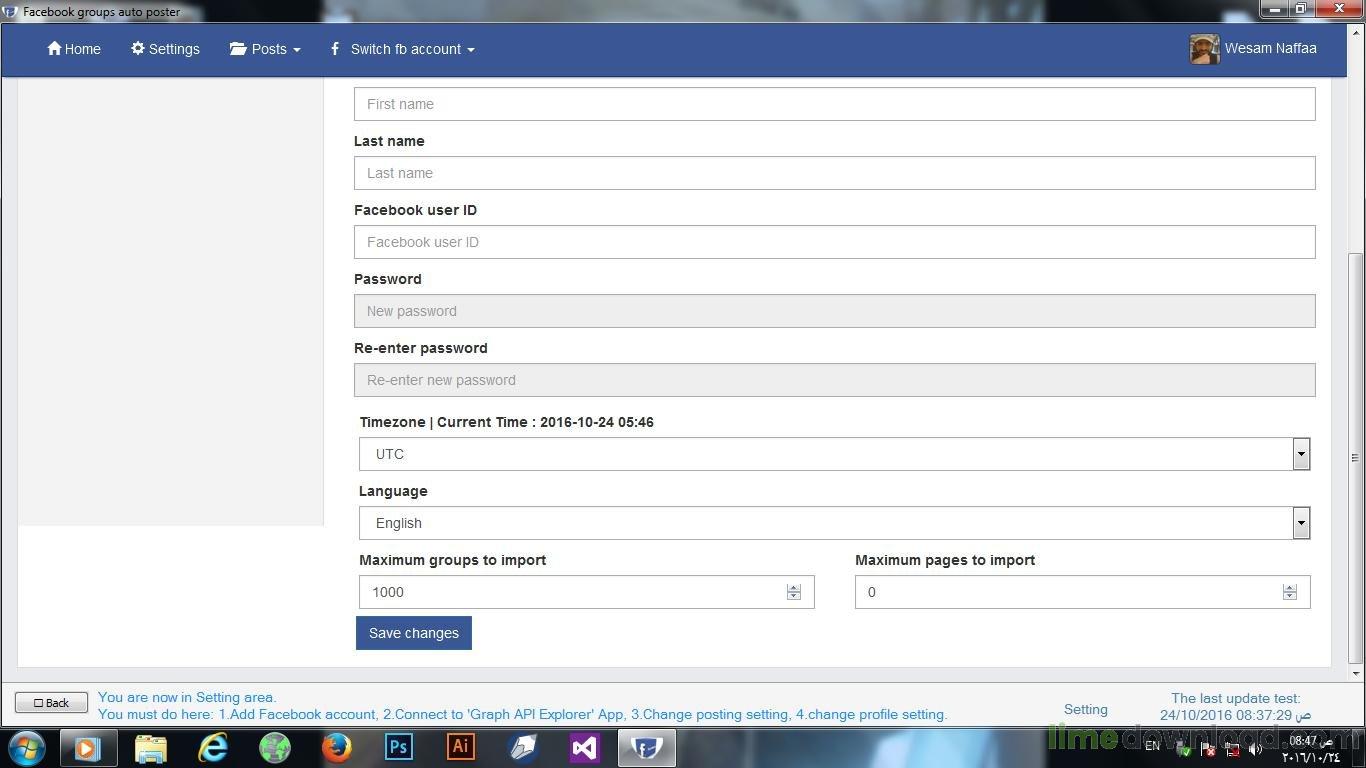This screenshot has width=1366, height=768.
Task: Open the Language dropdown showing English
Action: [1300, 523]
